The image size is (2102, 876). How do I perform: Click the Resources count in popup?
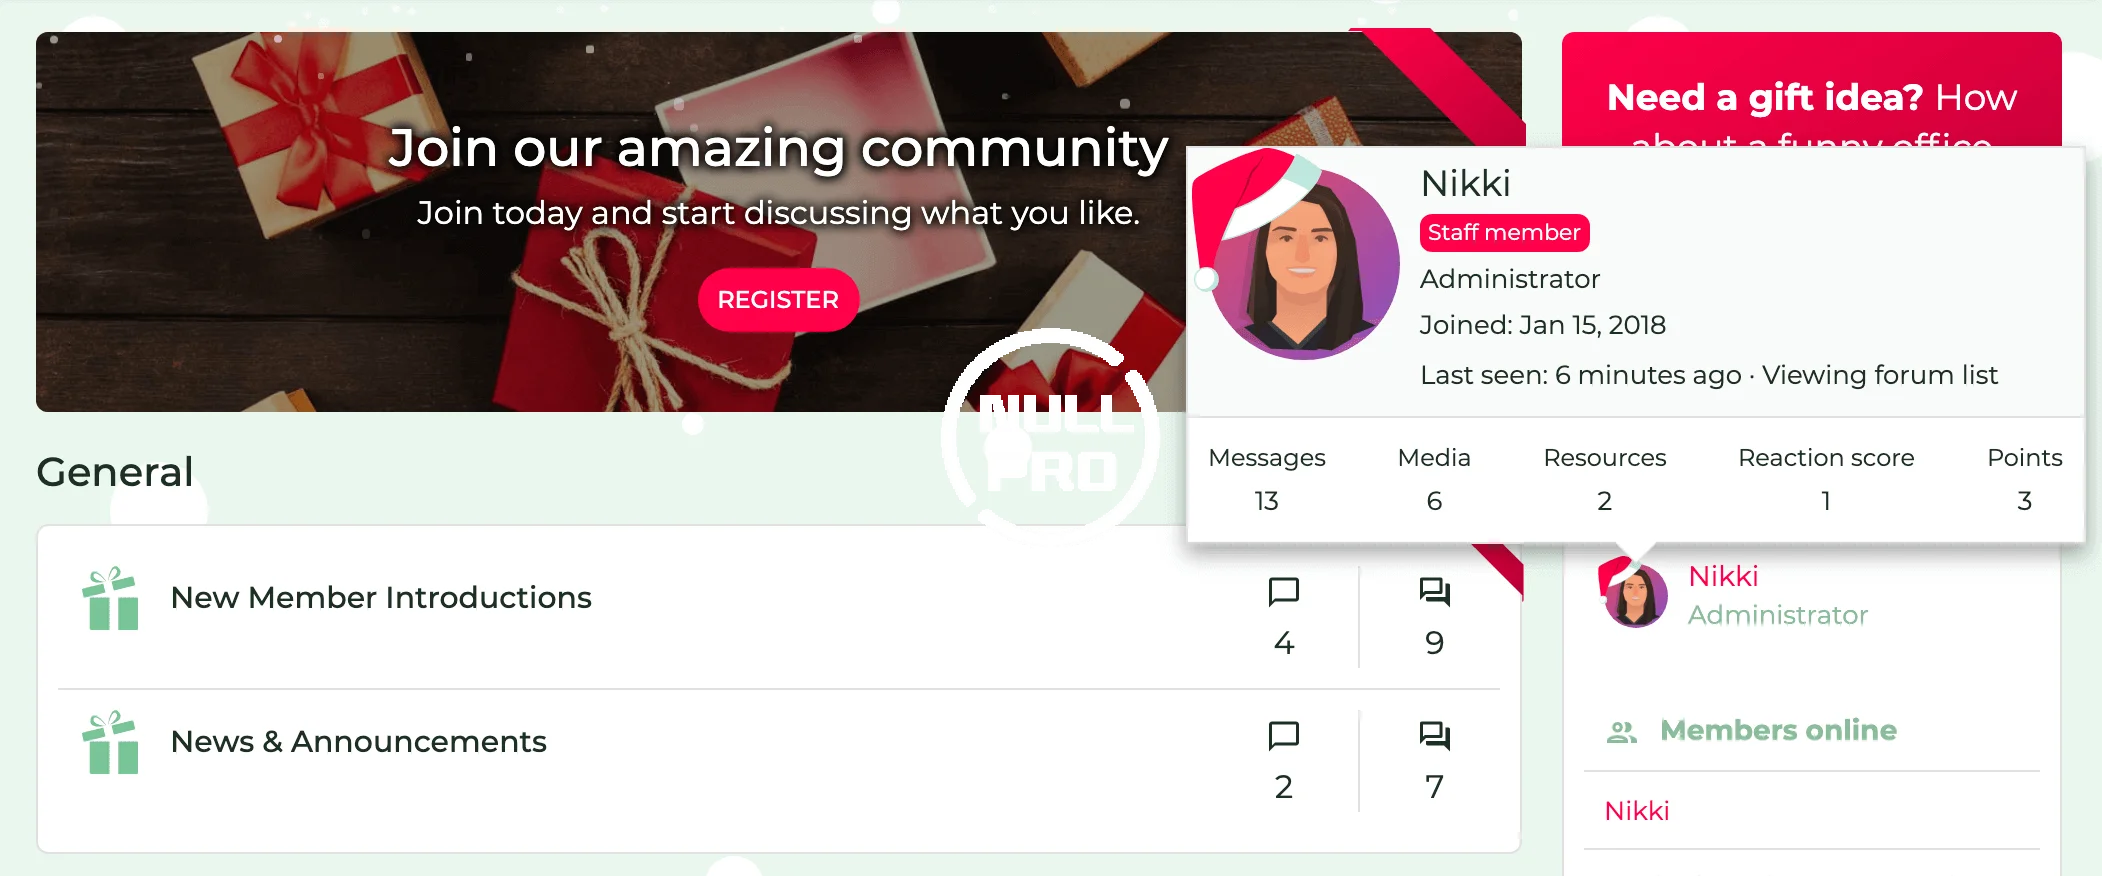tap(1604, 501)
